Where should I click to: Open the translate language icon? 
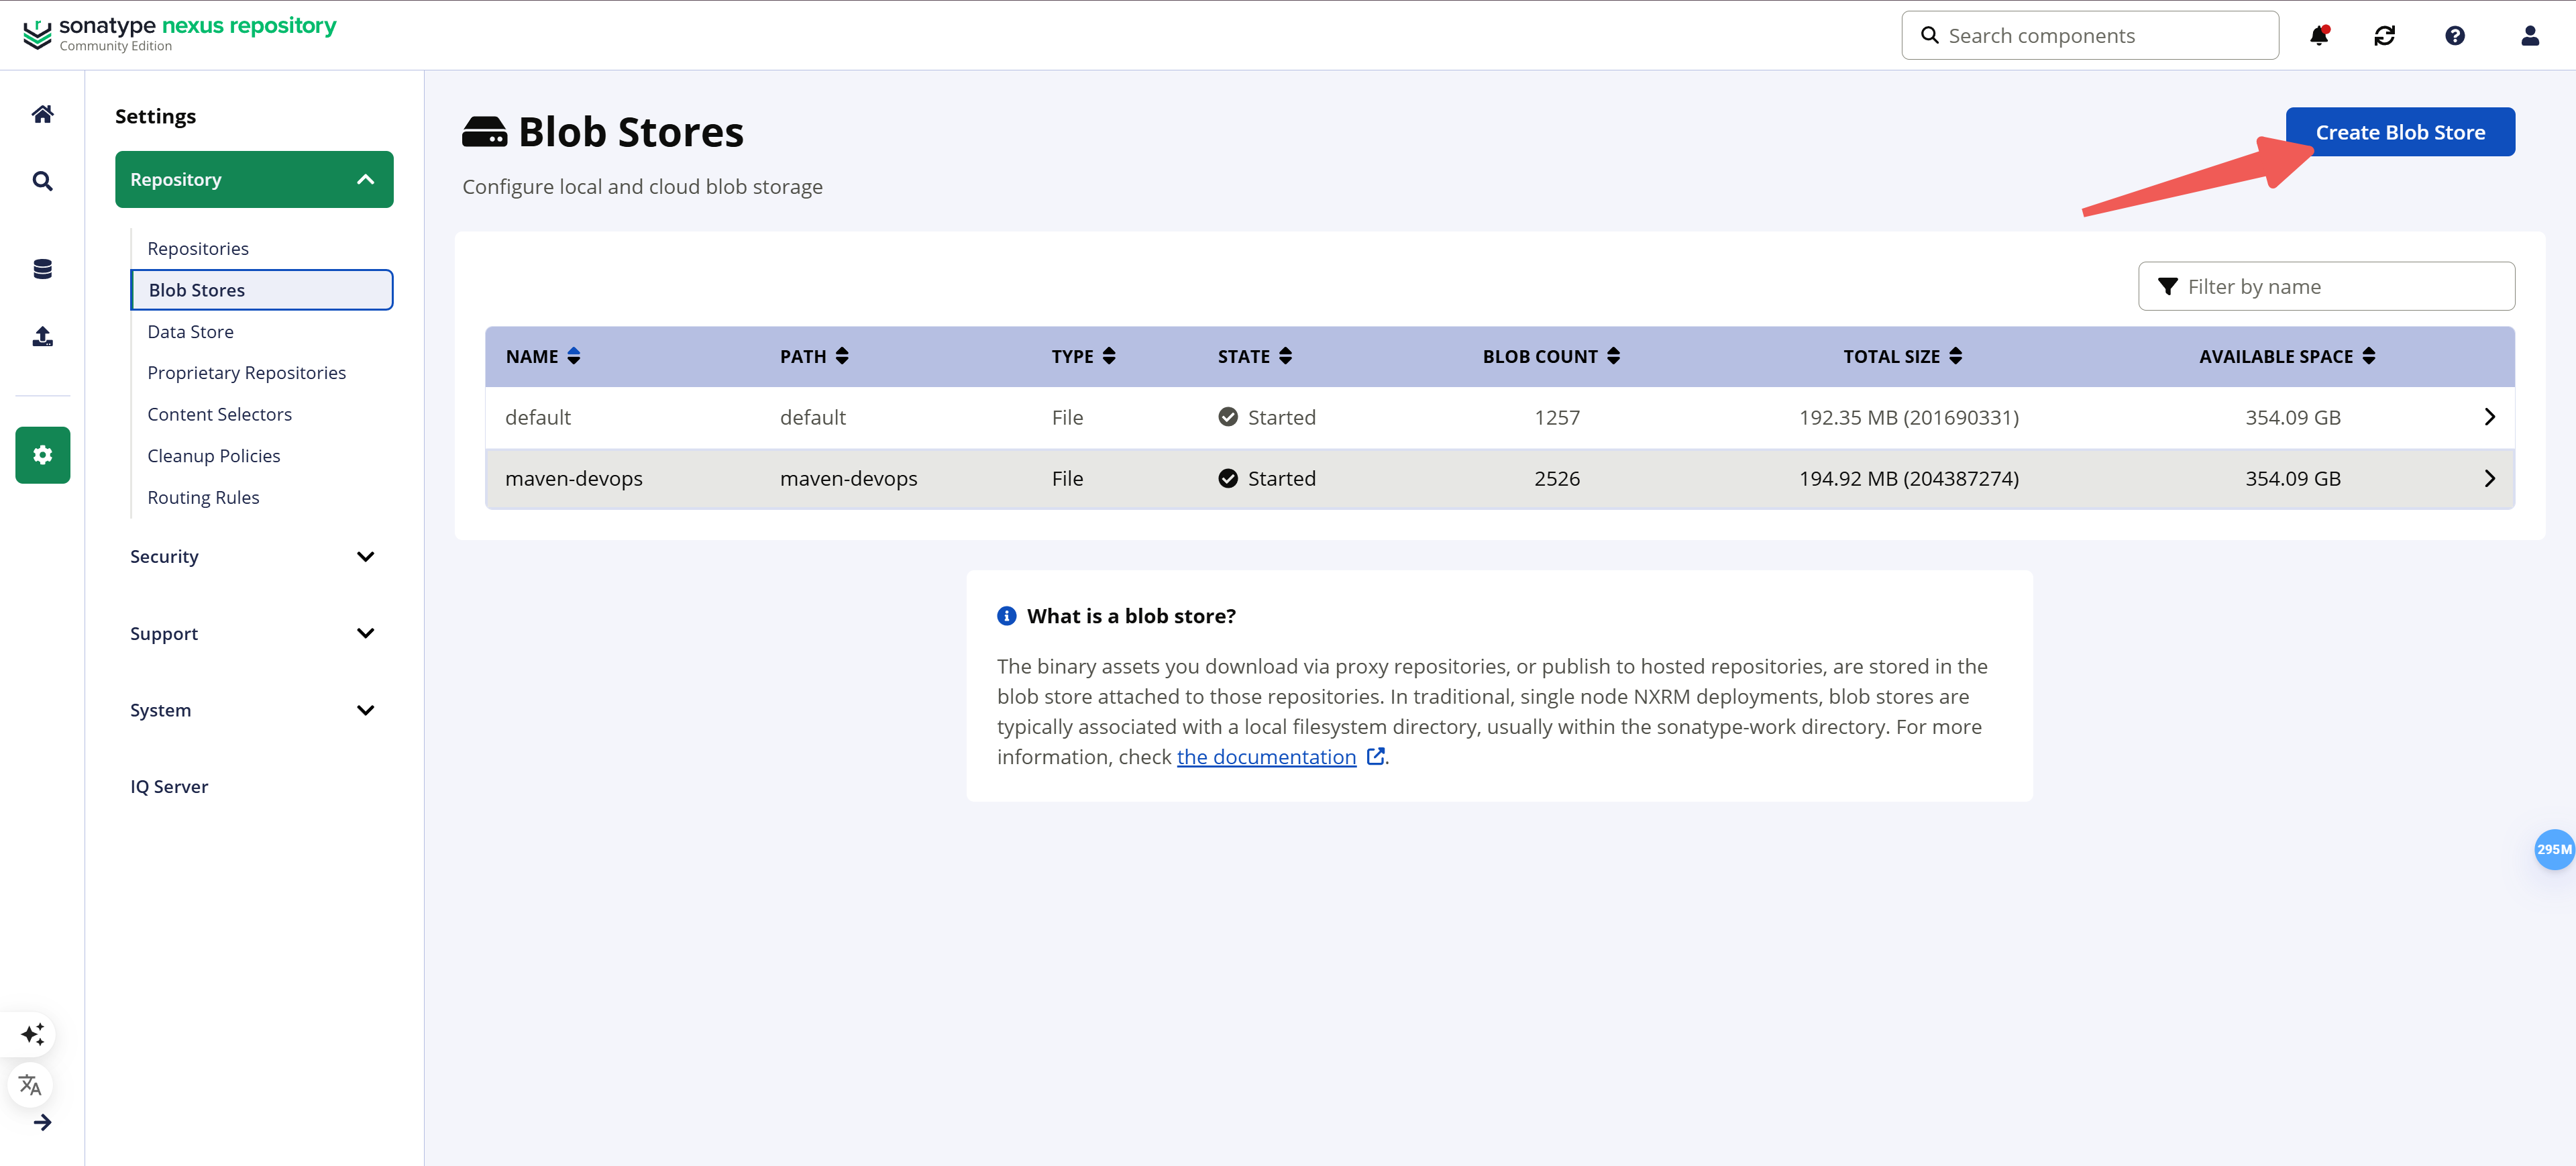(x=31, y=1085)
